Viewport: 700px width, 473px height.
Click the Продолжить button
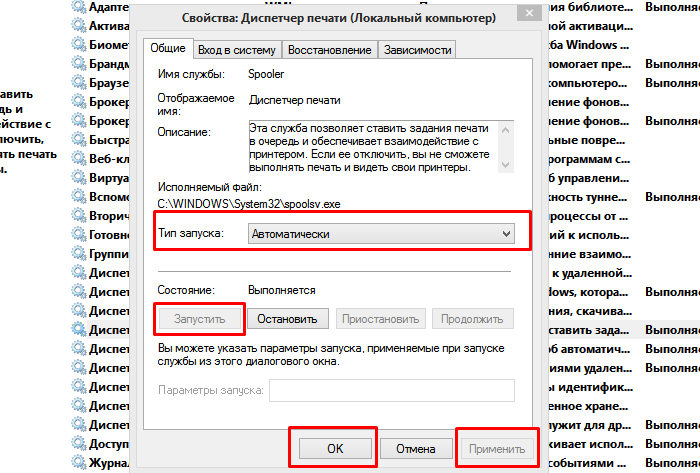point(472,319)
